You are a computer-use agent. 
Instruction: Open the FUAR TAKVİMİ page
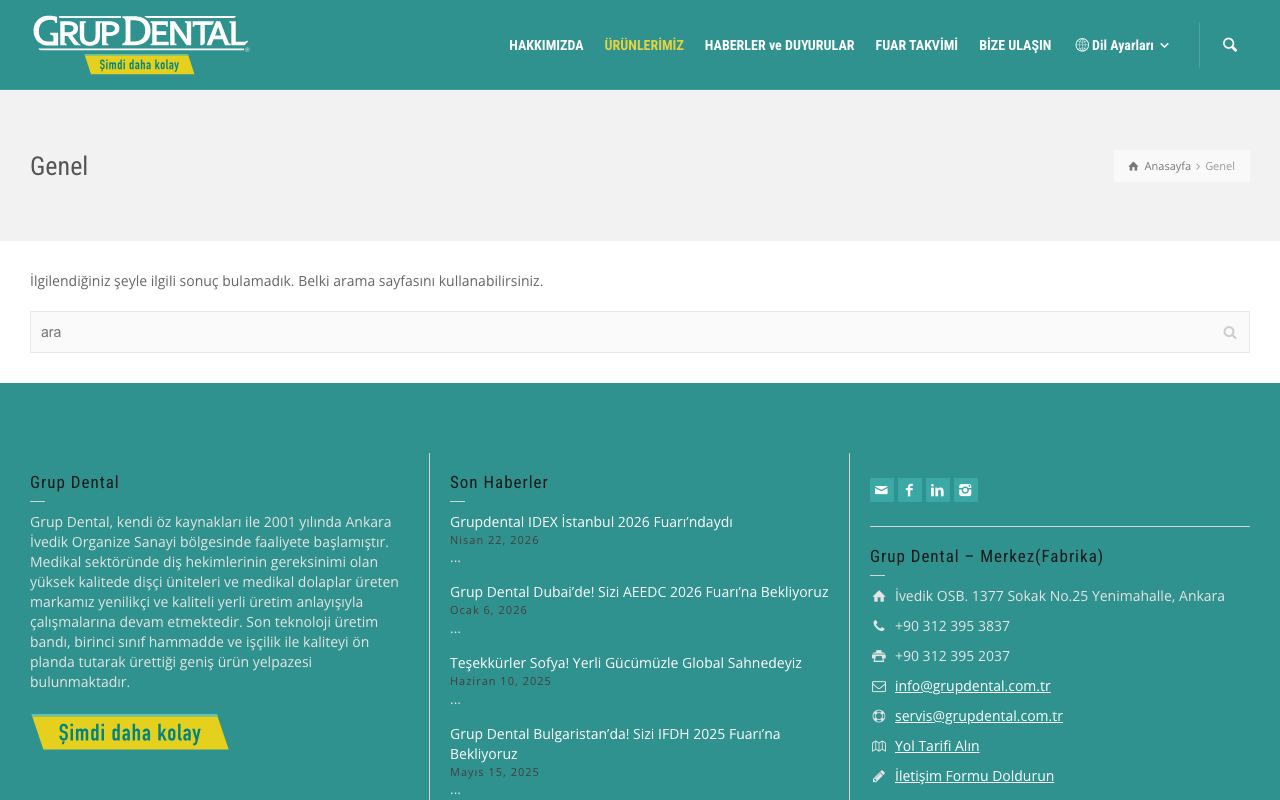coord(916,45)
